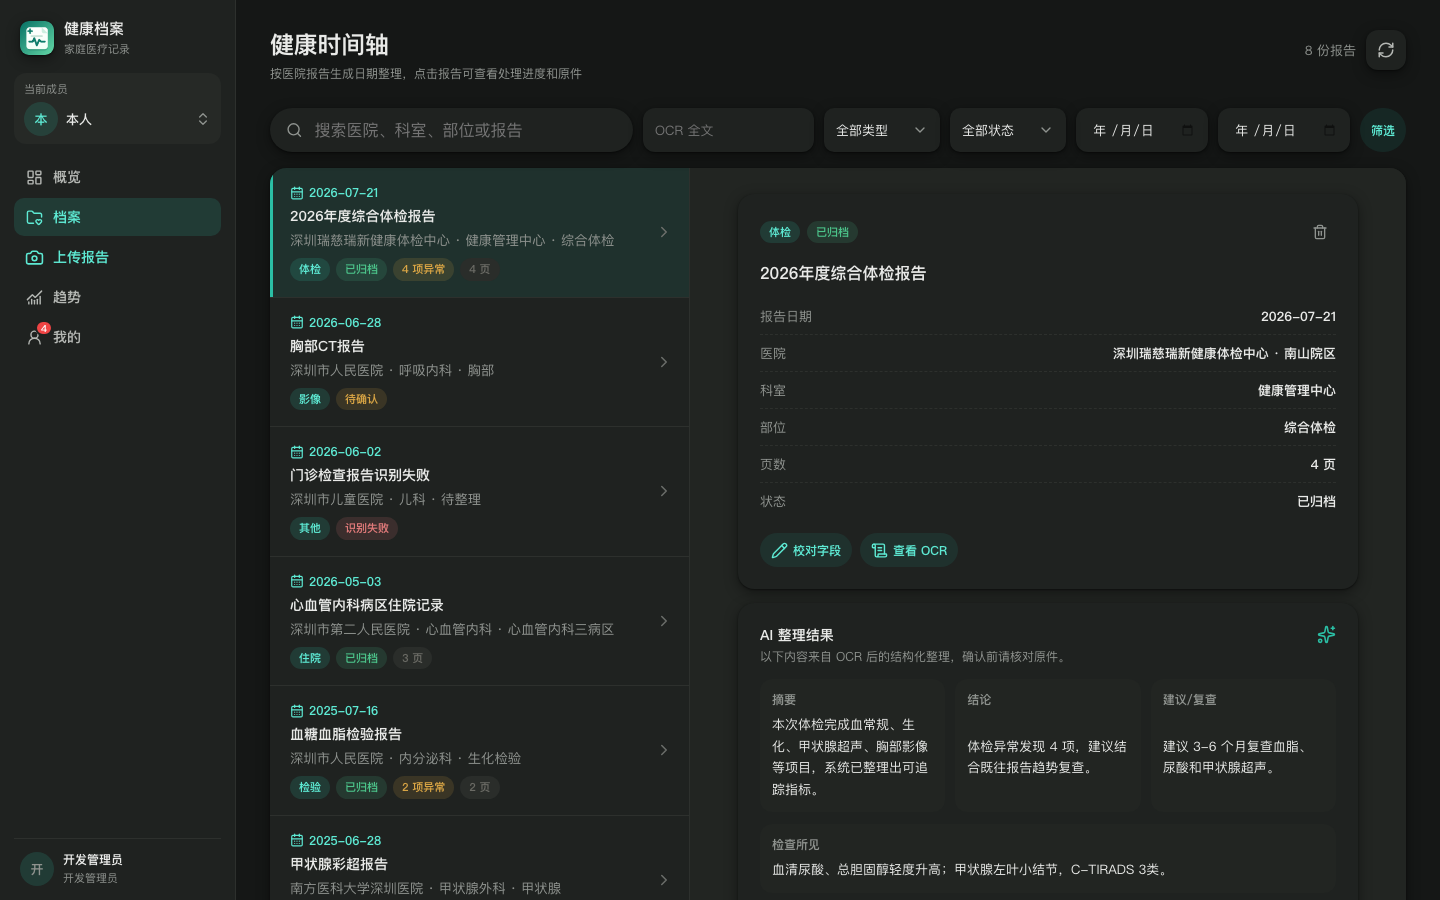Select 胸部CT报告 title in list
The image size is (1440, 900).
tap(327, 346)
